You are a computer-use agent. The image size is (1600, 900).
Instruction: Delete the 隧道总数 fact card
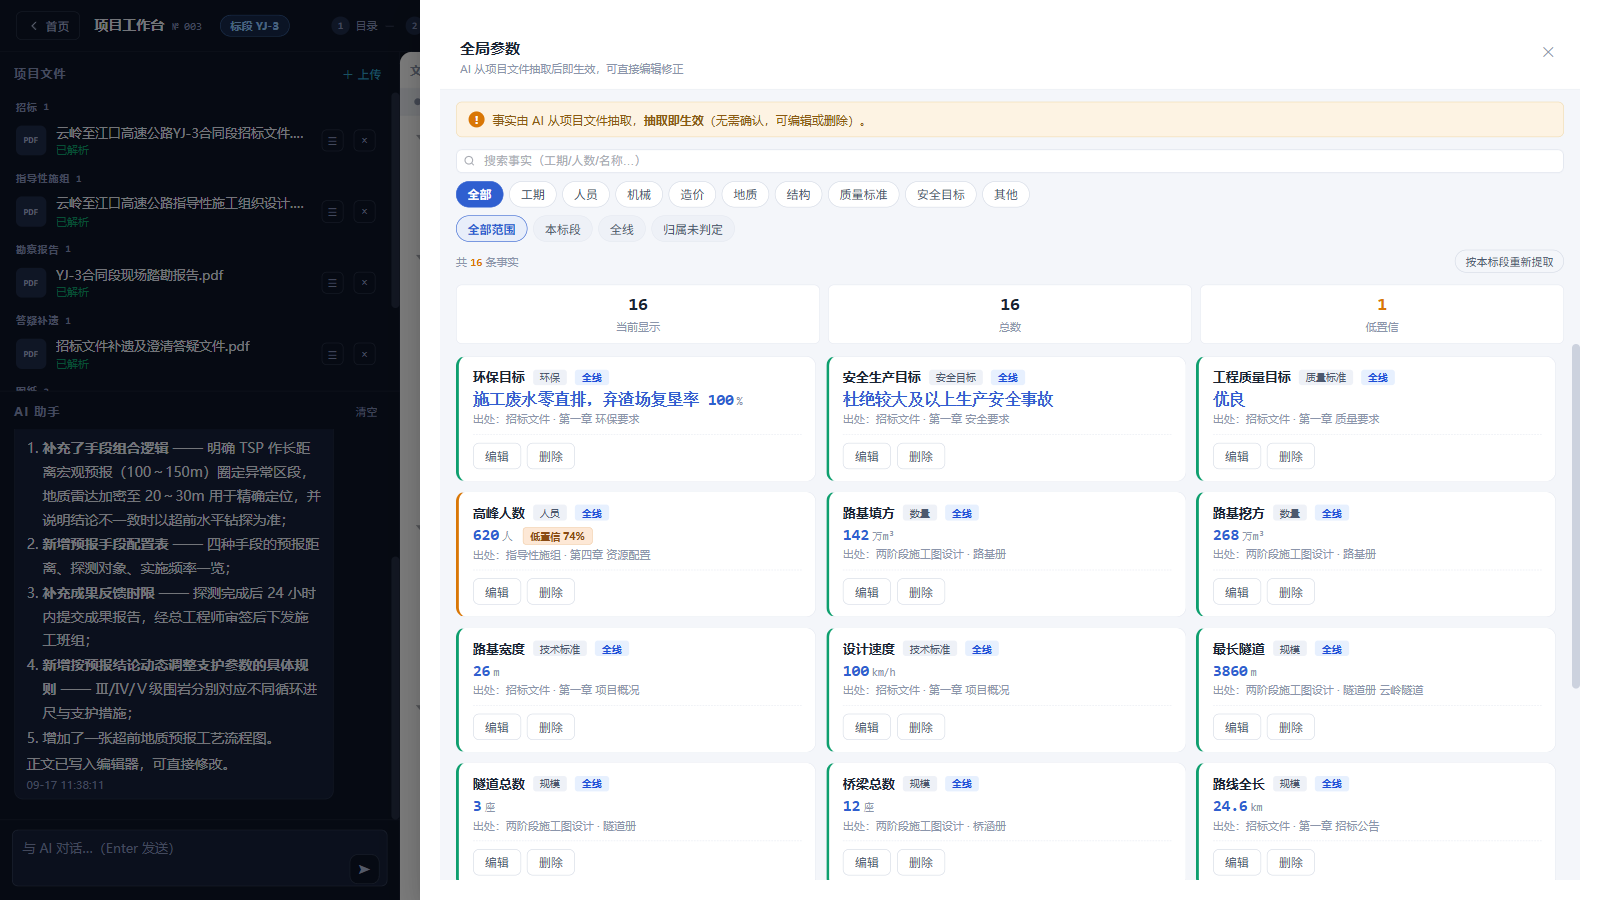(551, 863)
